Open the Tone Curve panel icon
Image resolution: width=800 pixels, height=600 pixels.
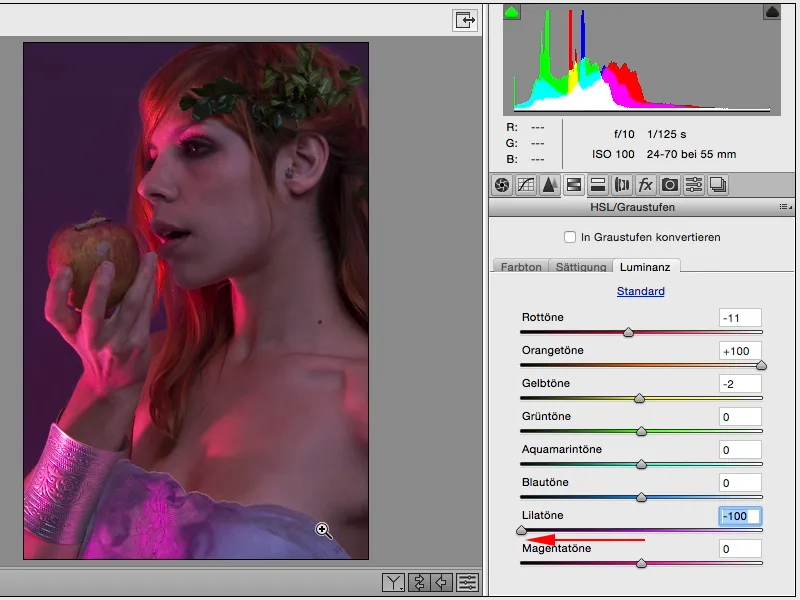(x=526, y=185)
